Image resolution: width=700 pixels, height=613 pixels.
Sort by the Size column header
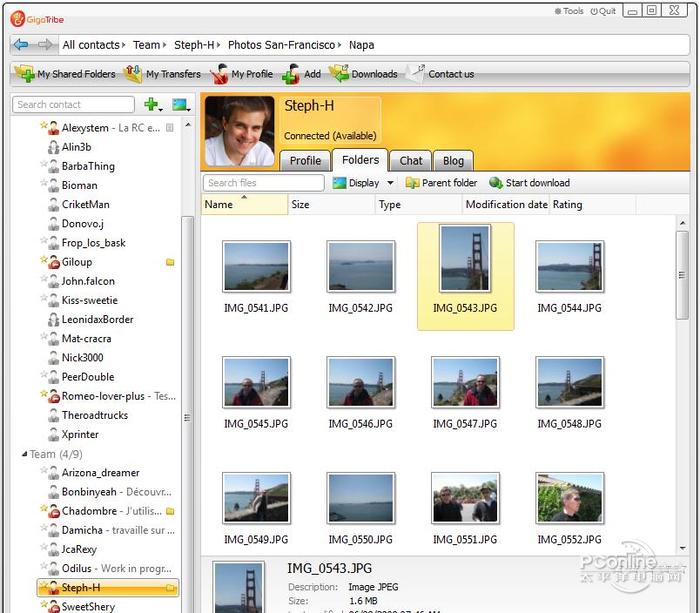click(331, 204)
